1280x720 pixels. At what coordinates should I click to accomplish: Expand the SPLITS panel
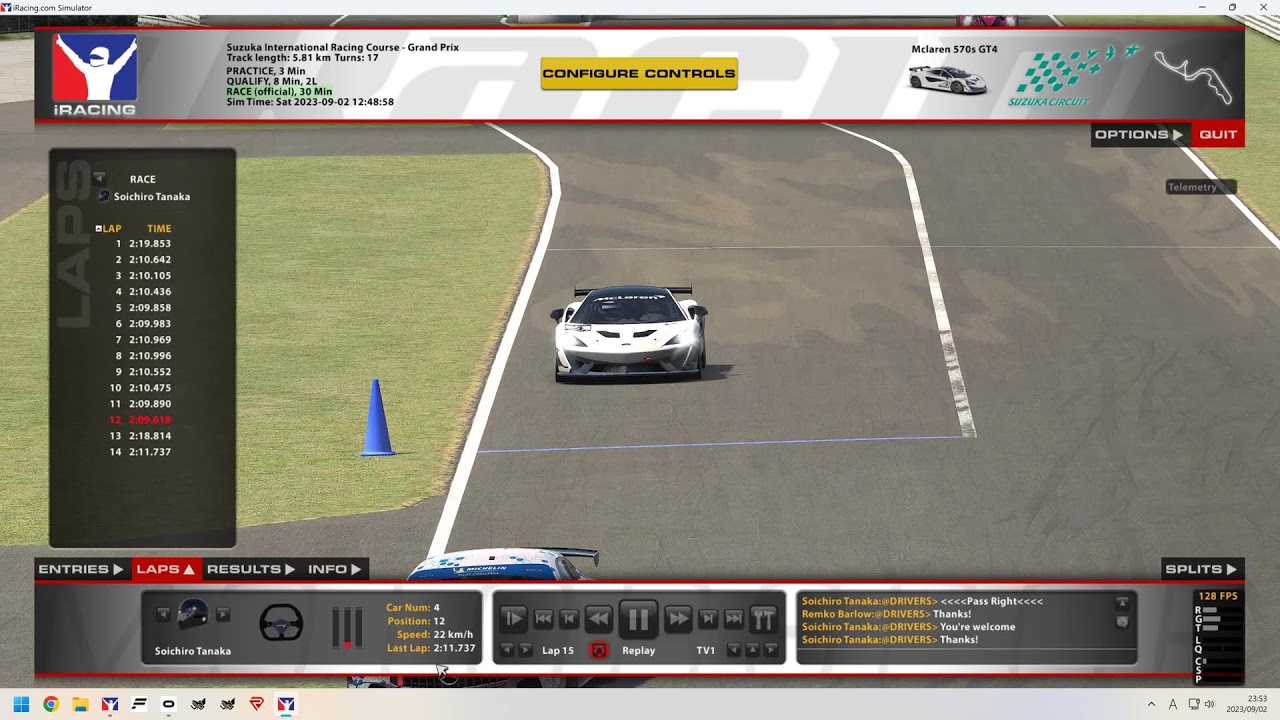pos(1202,569)
